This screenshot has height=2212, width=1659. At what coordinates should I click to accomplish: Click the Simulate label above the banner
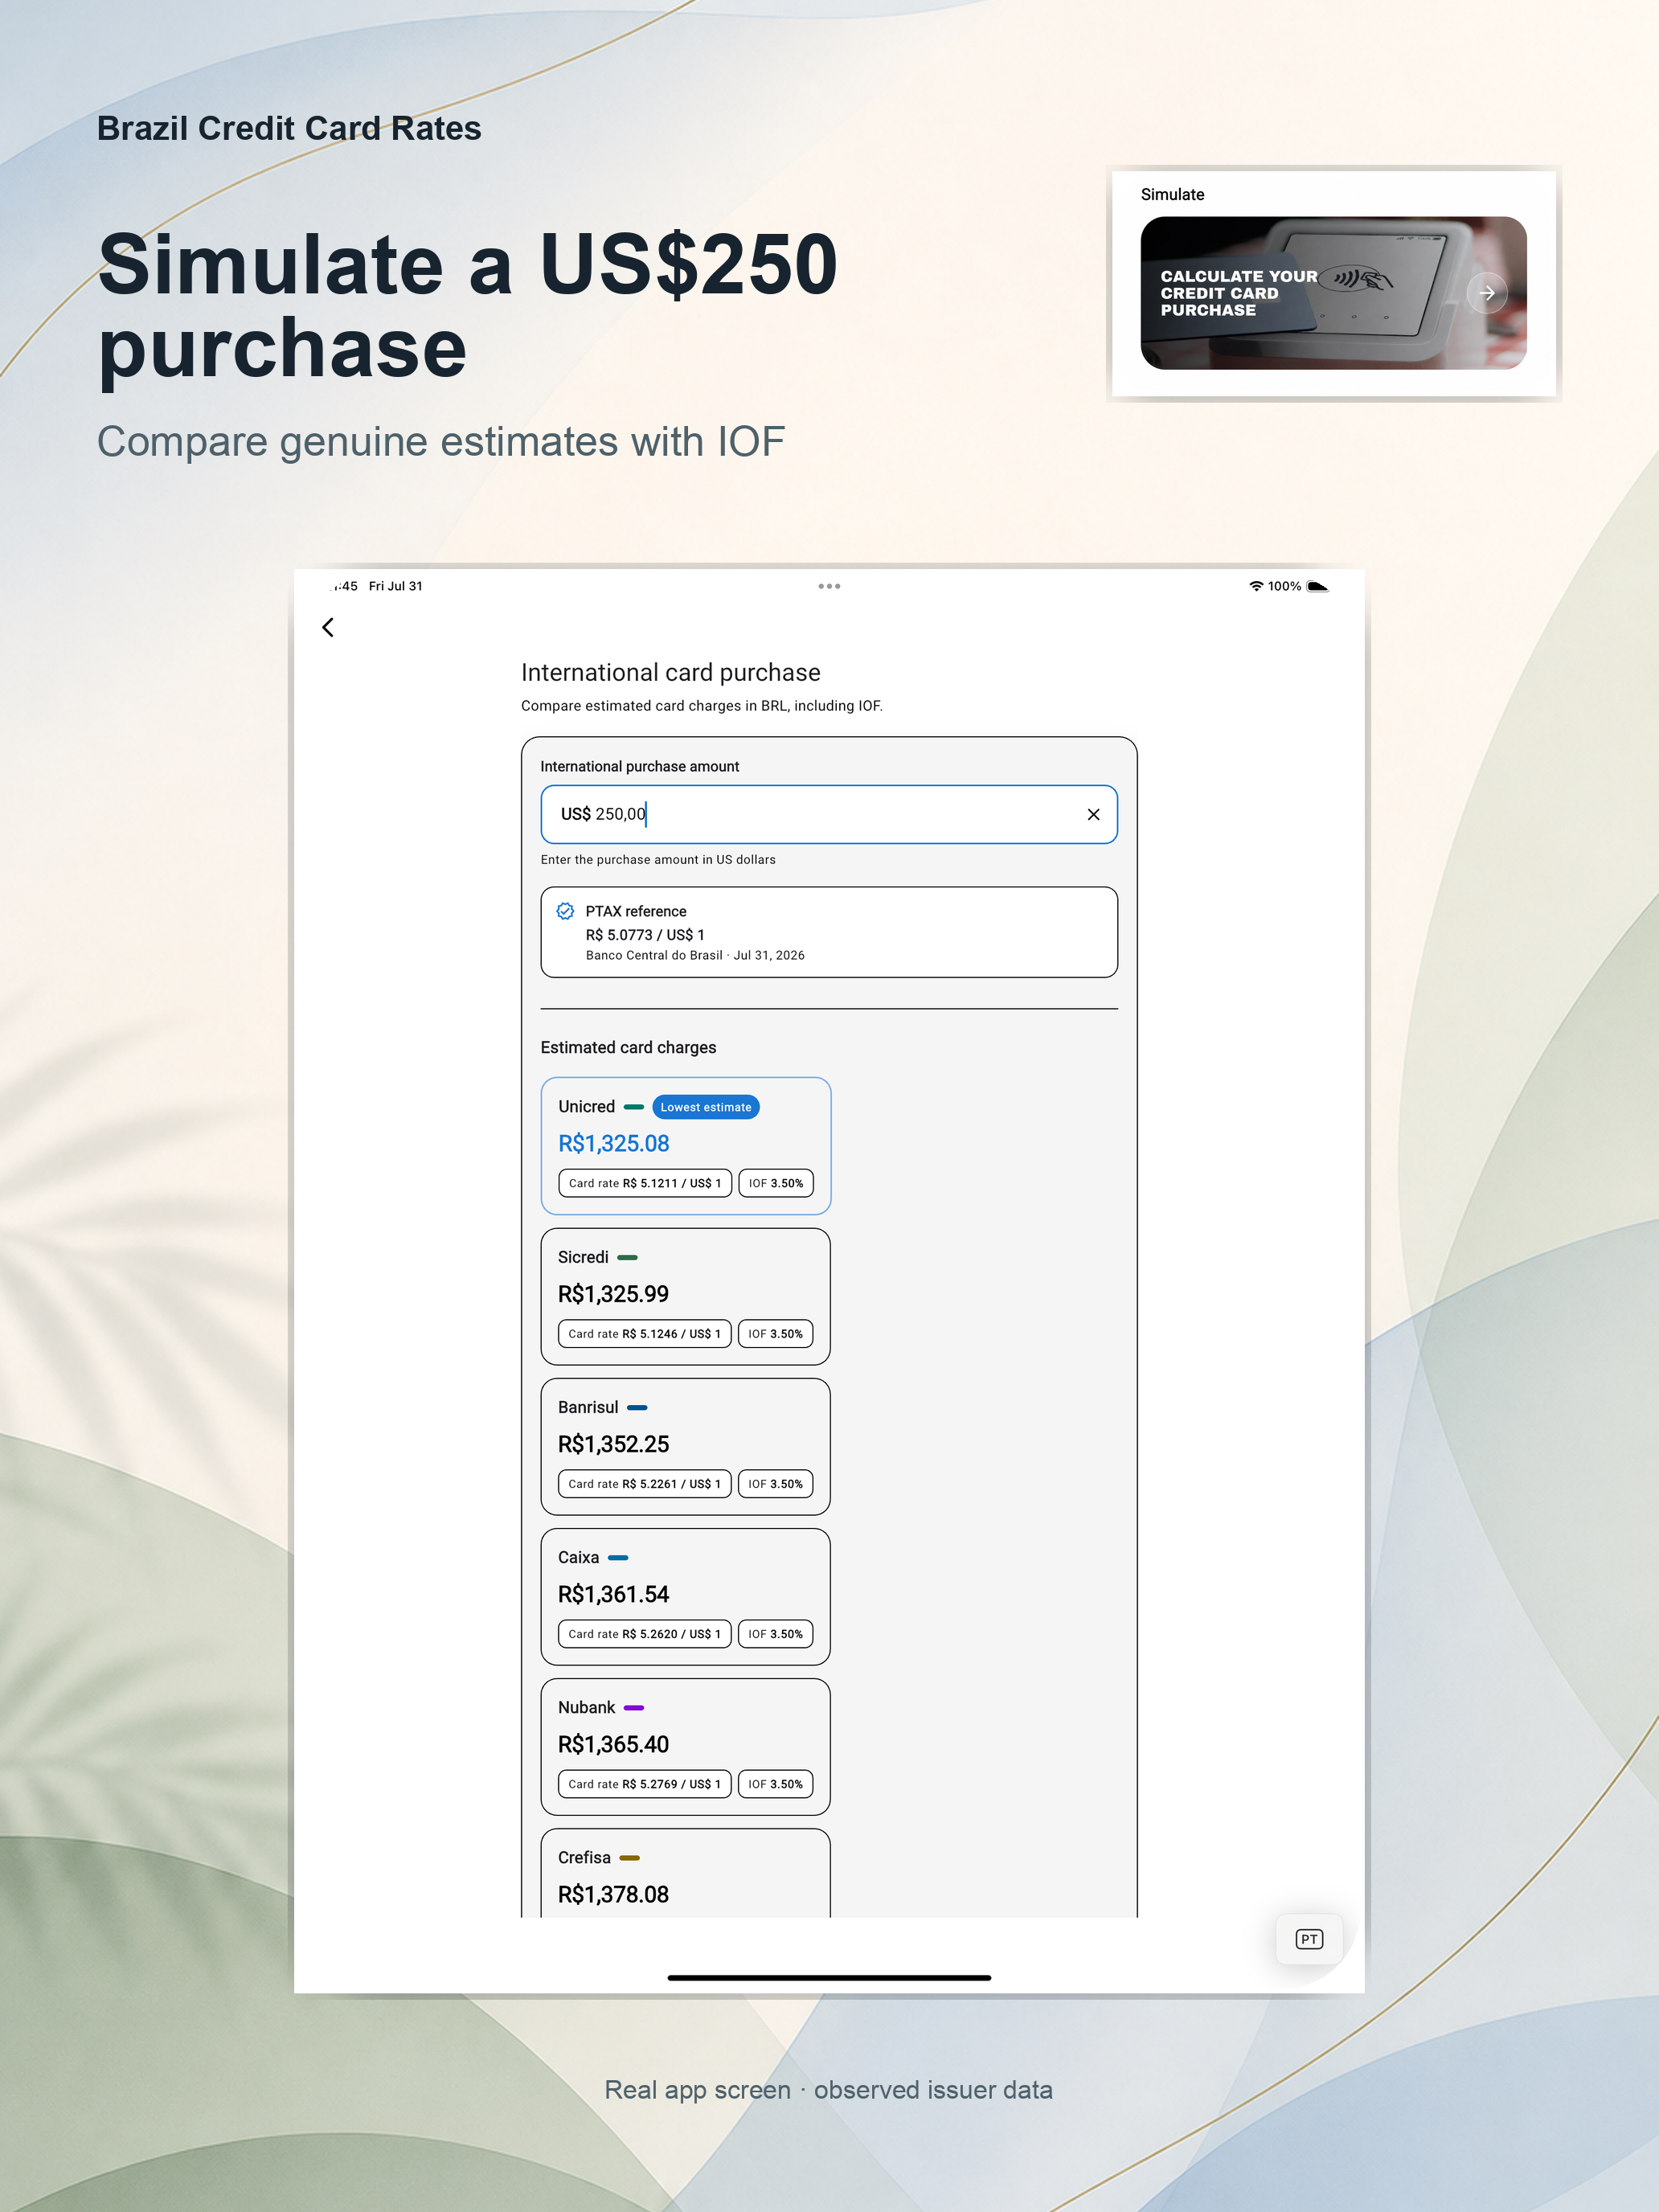[1172, 194]
